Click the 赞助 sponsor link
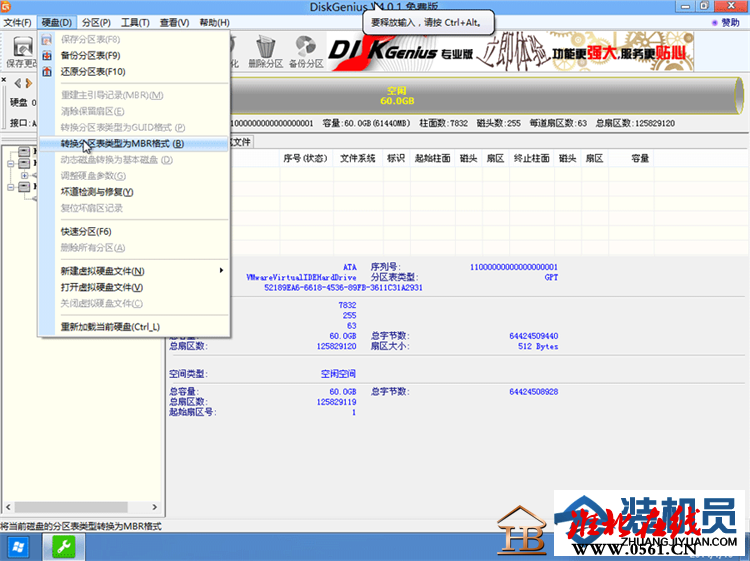This screenshot has width=750, height=561. click(727, 22)
